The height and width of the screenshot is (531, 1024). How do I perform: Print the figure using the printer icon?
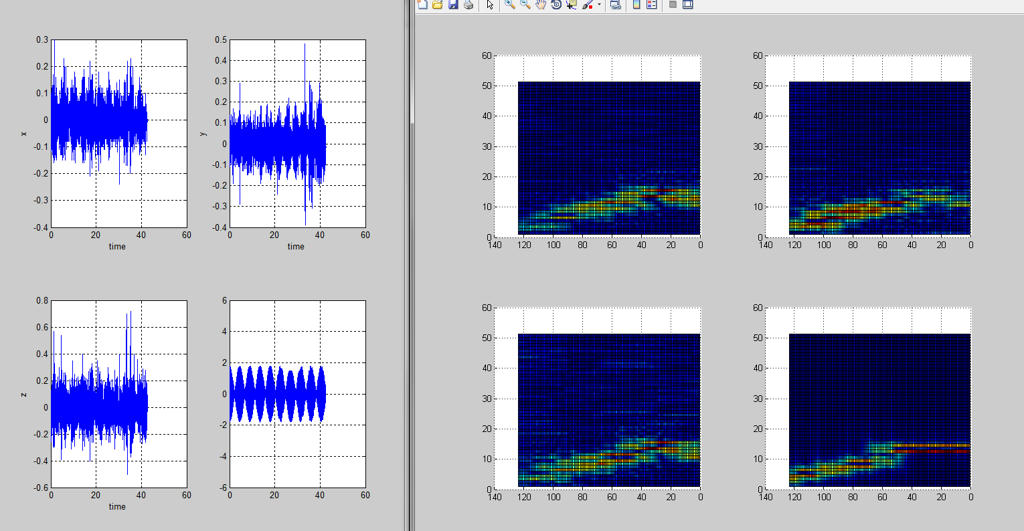[x=468, y=5]
